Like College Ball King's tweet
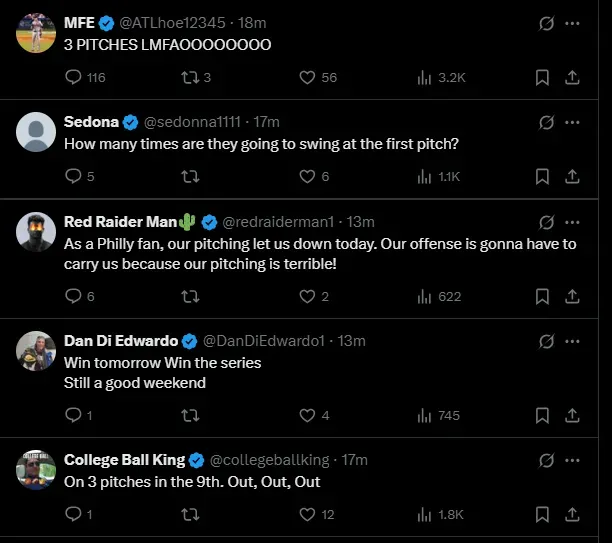The image size is (612, 543). coord(308,514)
